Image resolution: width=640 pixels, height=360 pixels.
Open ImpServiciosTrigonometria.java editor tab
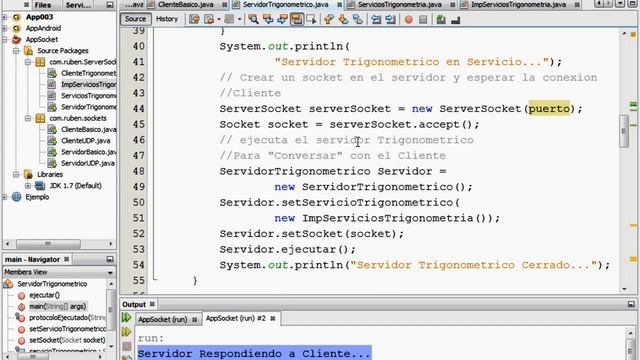[x=518, y=4]
